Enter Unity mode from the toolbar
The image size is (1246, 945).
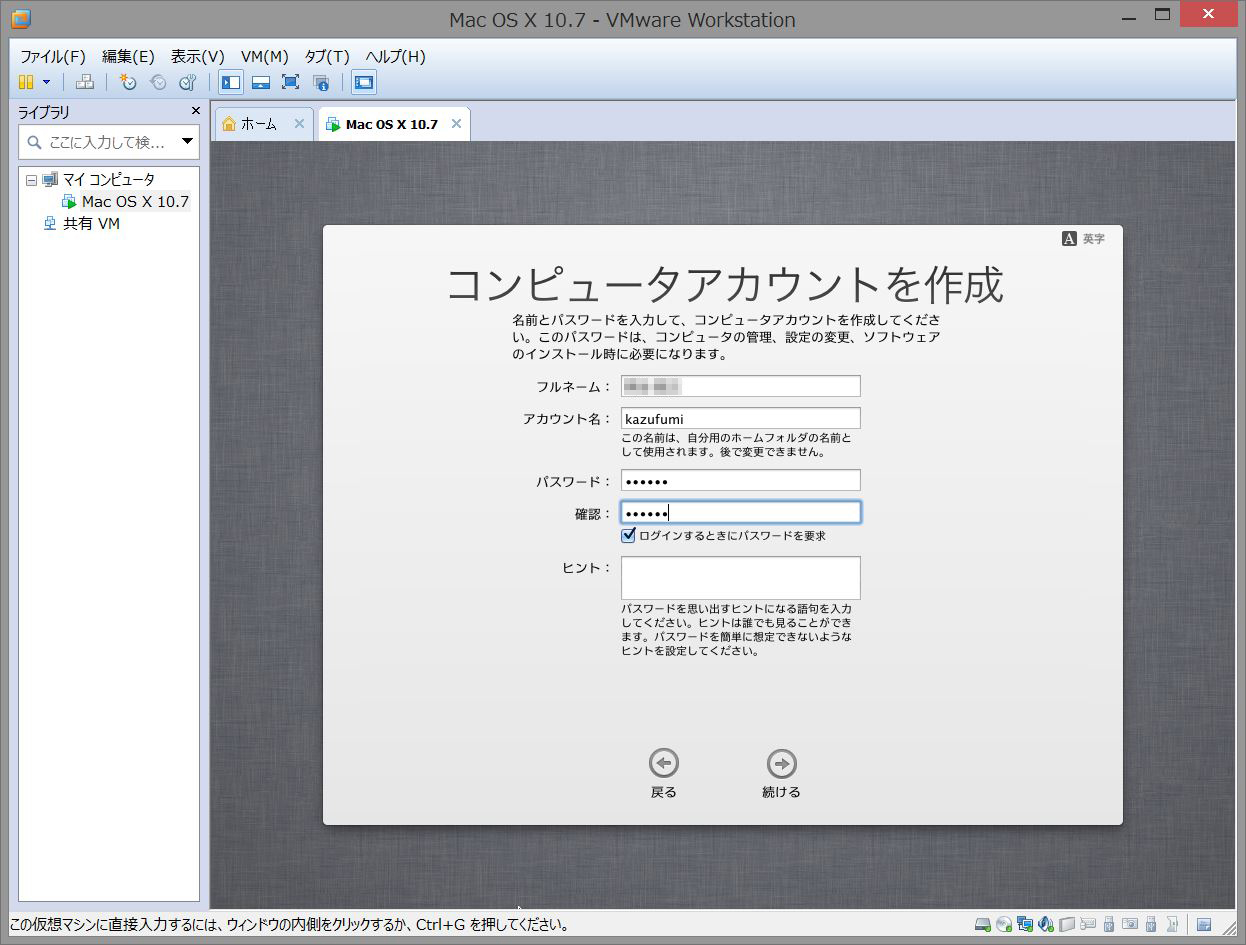321,82
